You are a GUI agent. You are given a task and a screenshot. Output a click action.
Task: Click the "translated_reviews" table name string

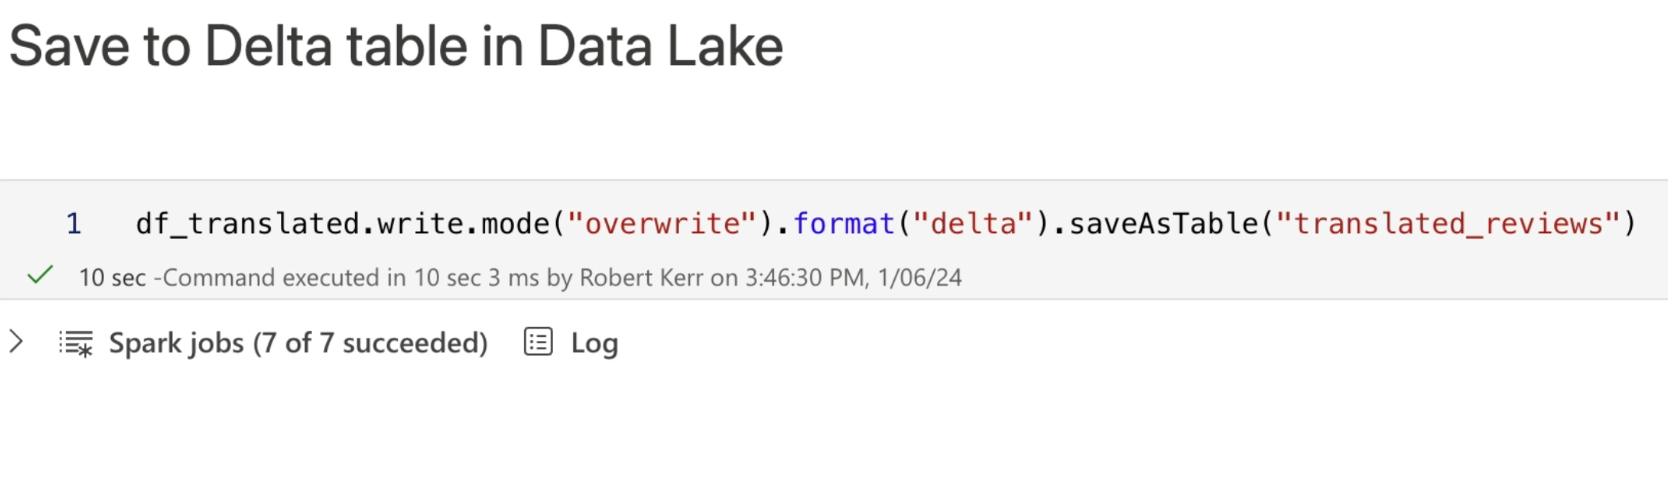(x=1447, y=223)
